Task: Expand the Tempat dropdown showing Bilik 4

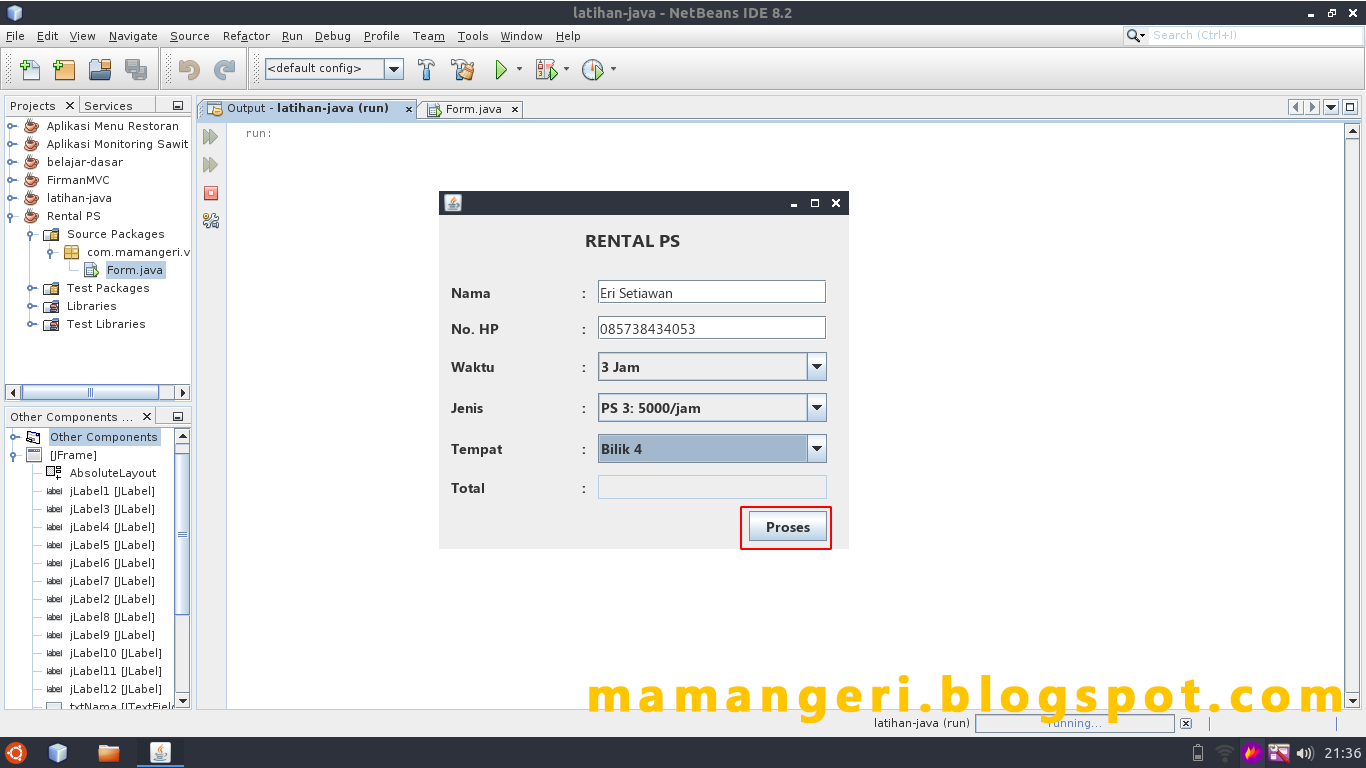Action: click(817, 448)
